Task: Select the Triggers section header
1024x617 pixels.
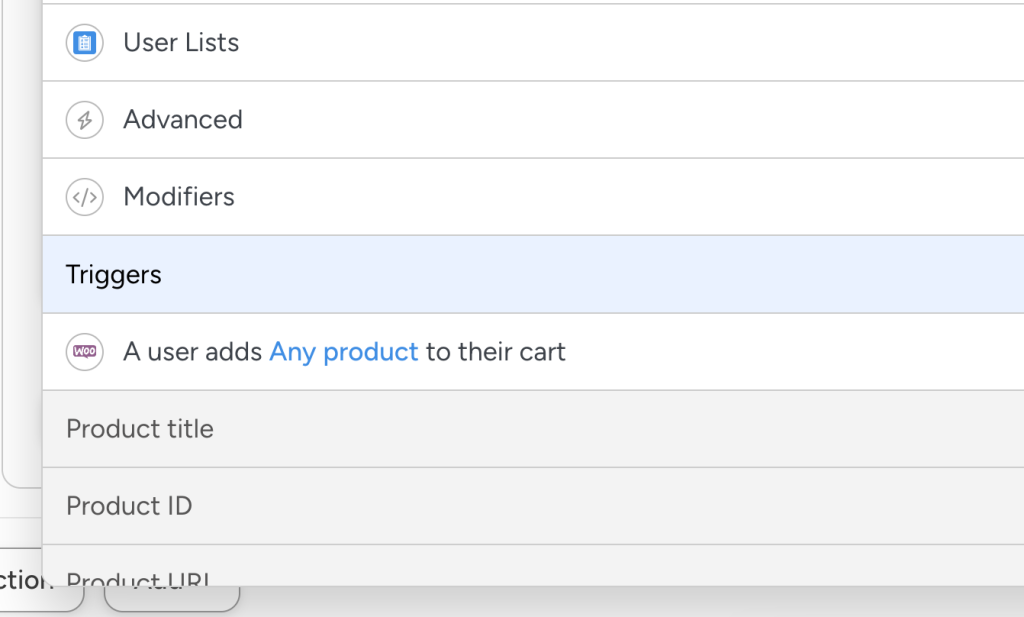Action: (x=114, y=275)
